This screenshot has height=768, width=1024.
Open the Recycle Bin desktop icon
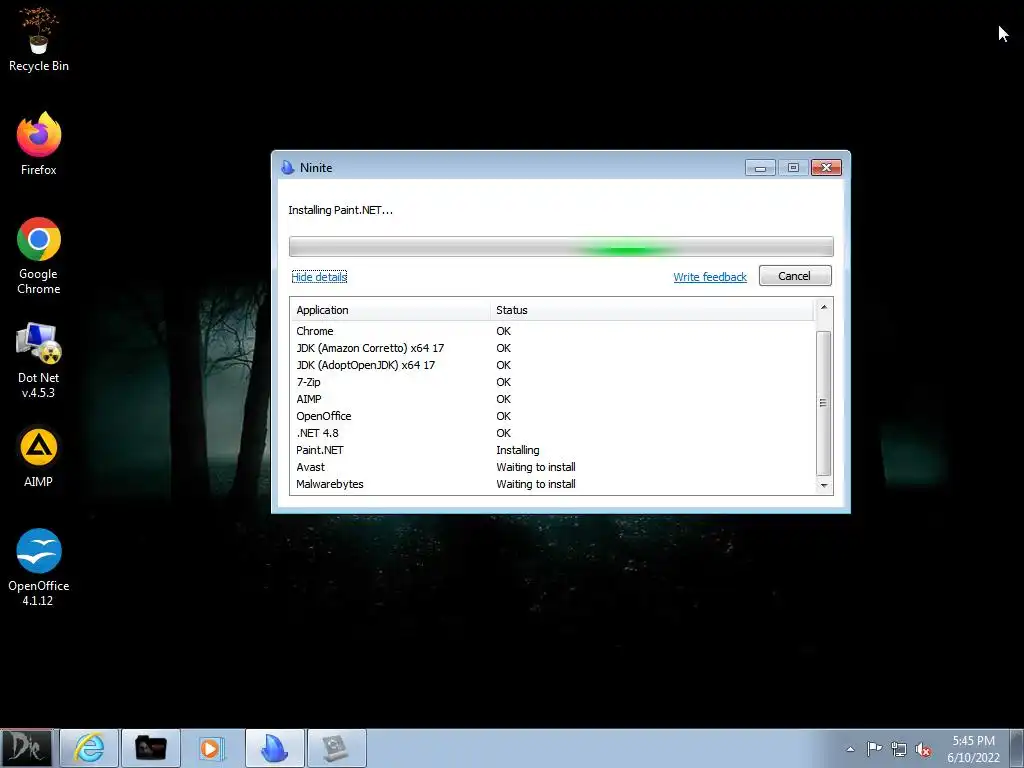pos(39,39)
